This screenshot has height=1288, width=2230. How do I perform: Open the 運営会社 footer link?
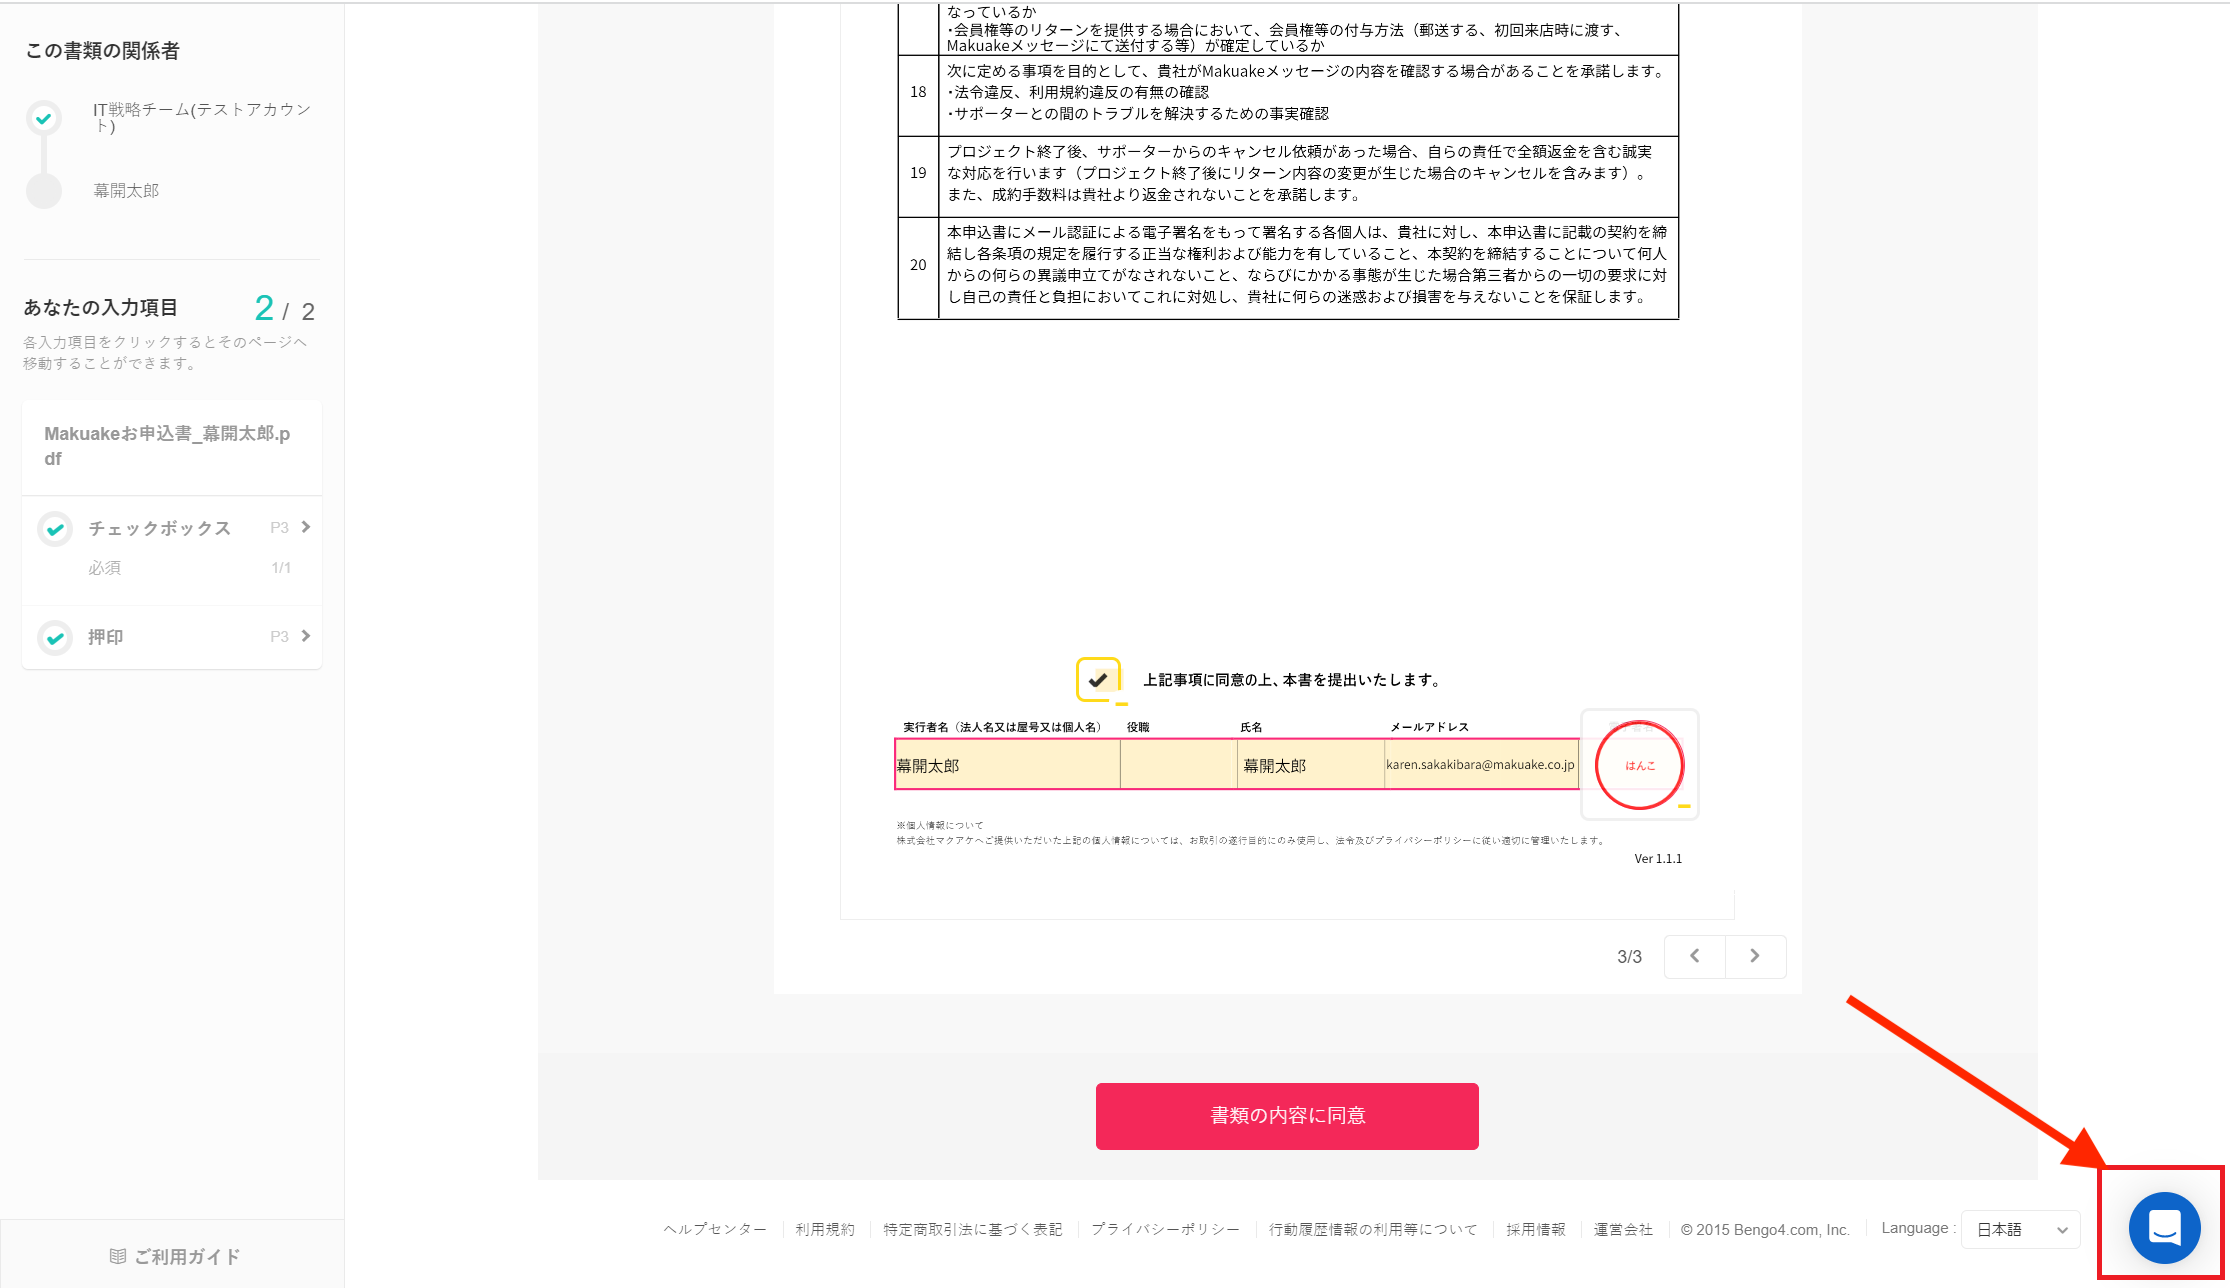point(1623,1229)
